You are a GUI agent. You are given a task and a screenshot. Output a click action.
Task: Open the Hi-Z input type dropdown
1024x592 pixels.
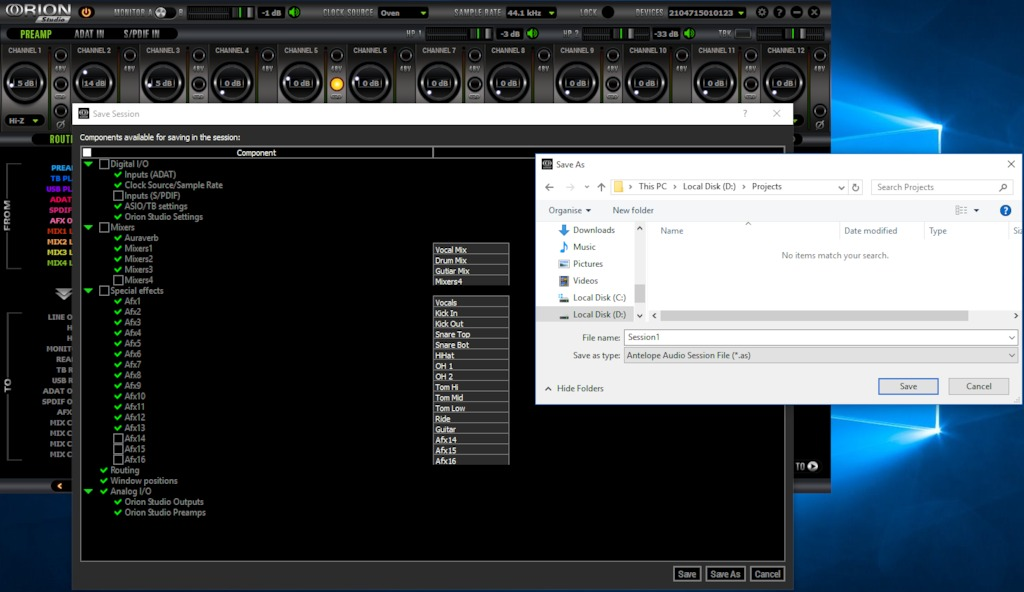(x=24, y=120)
